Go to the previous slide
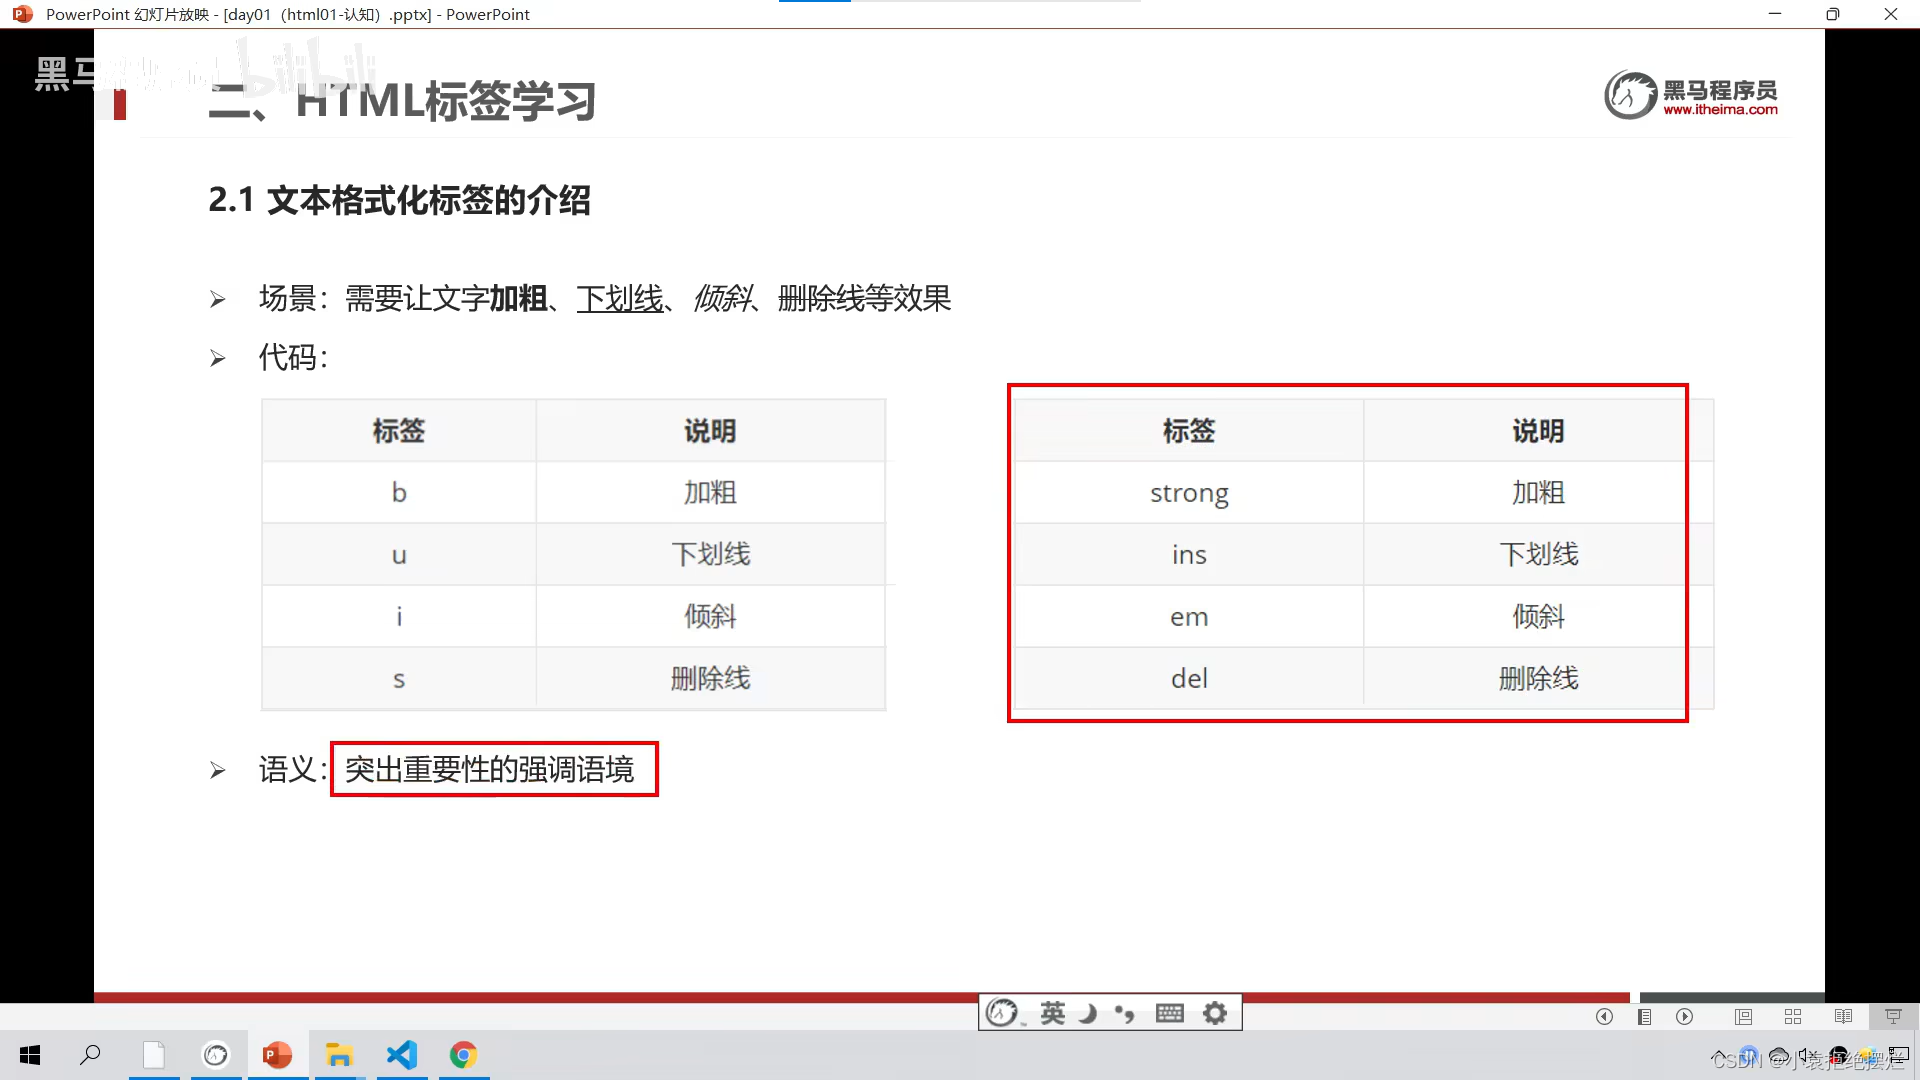This screenshot has height=1080, width=1920. [1604, 1016]
